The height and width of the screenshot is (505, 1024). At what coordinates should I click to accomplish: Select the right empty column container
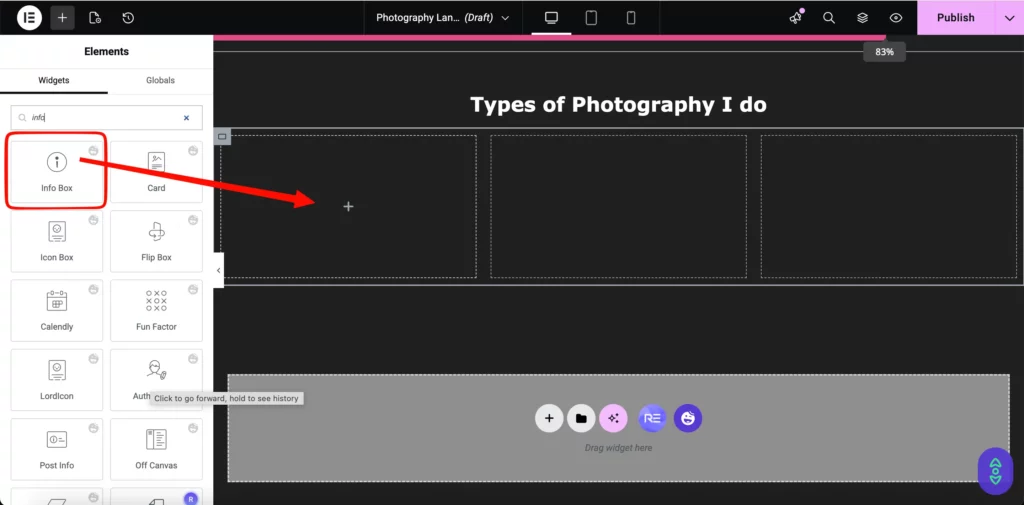(x=889, y=206)
